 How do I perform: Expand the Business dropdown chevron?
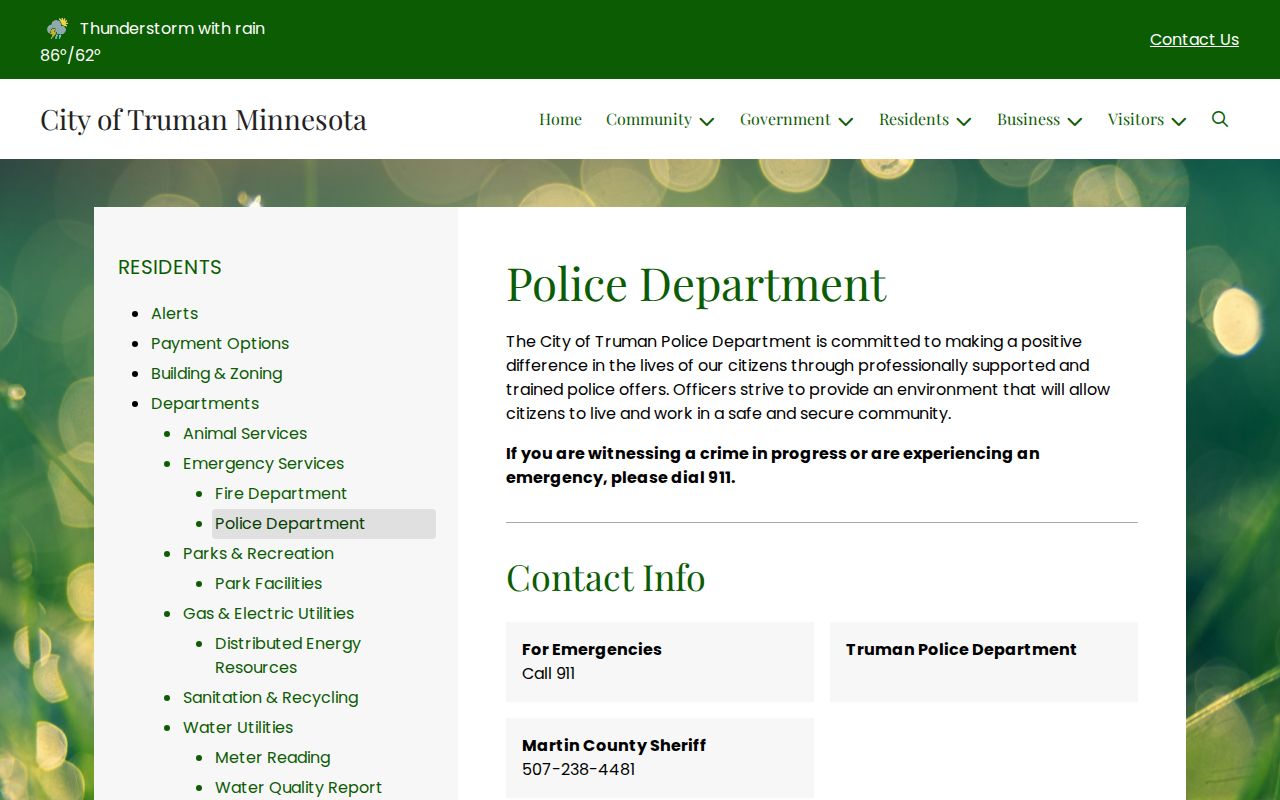[1075, 121]
